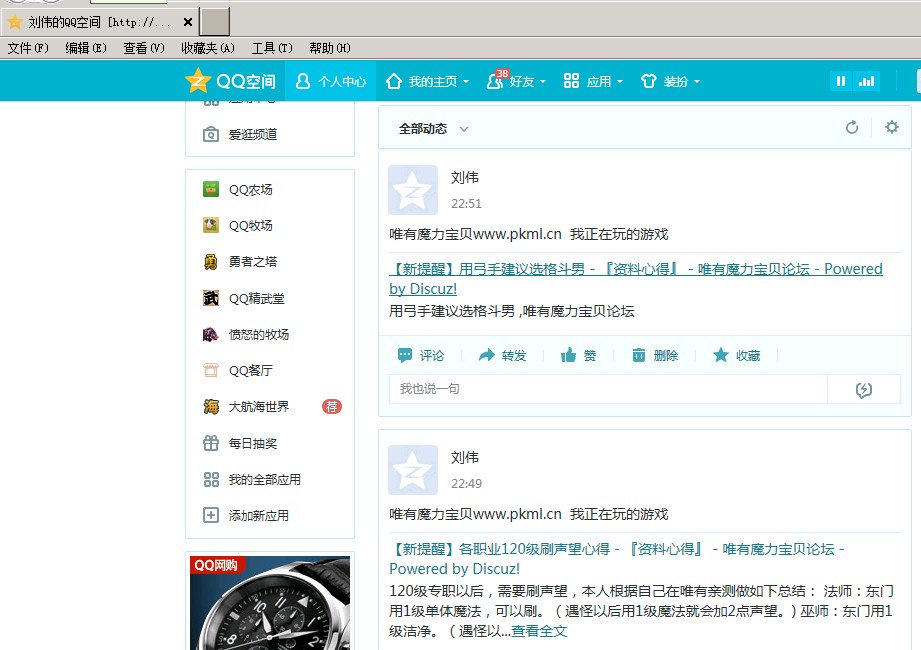The width and height of the screenshot is (921, 650).
Task: Click the QQ农场 app icon
Action: (211, 189)
